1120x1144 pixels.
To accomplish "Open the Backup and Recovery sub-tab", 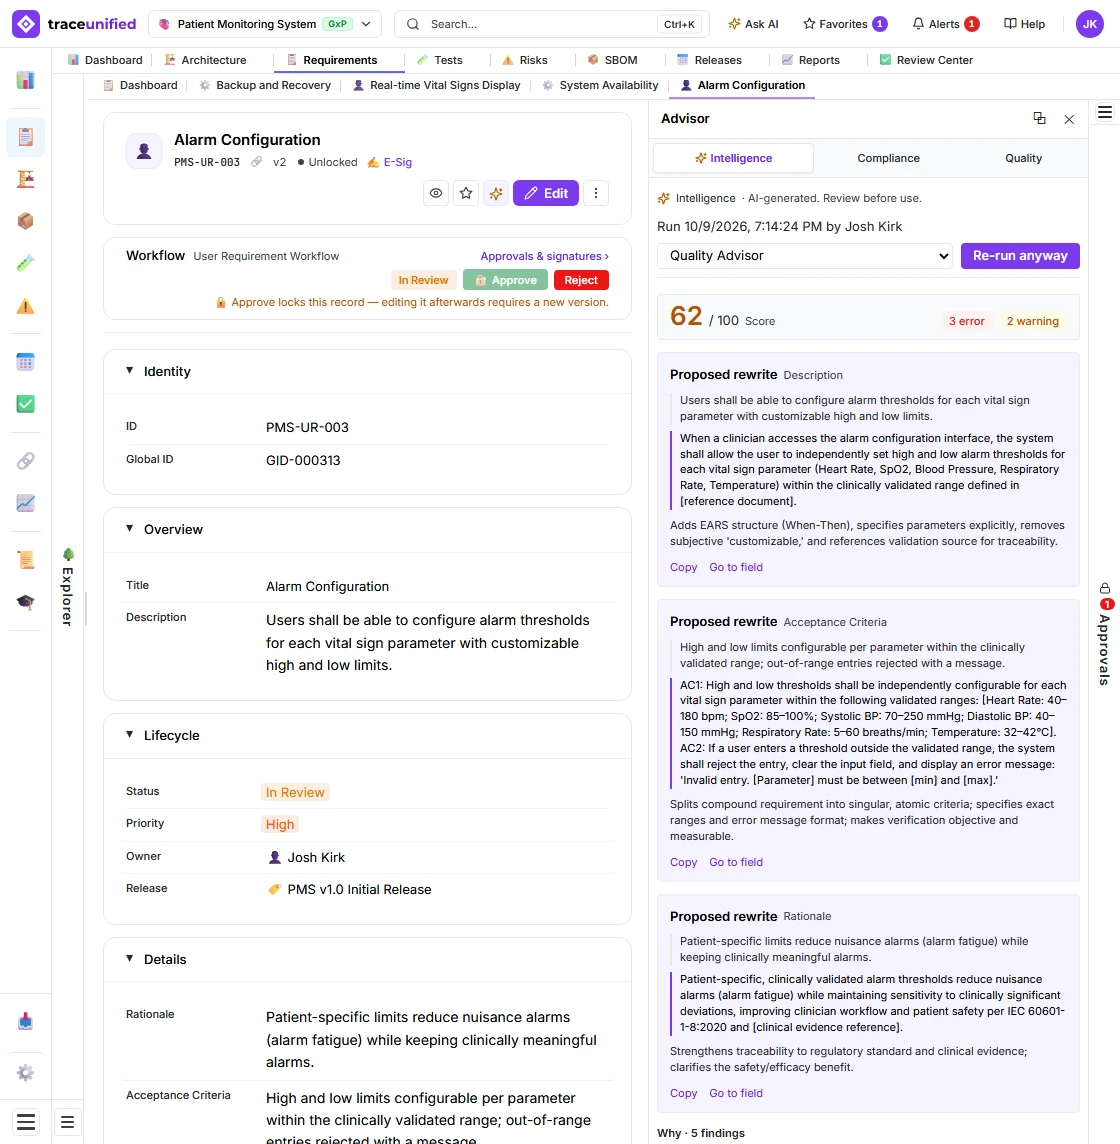I will pyautogui.click(x=265, y=85).
